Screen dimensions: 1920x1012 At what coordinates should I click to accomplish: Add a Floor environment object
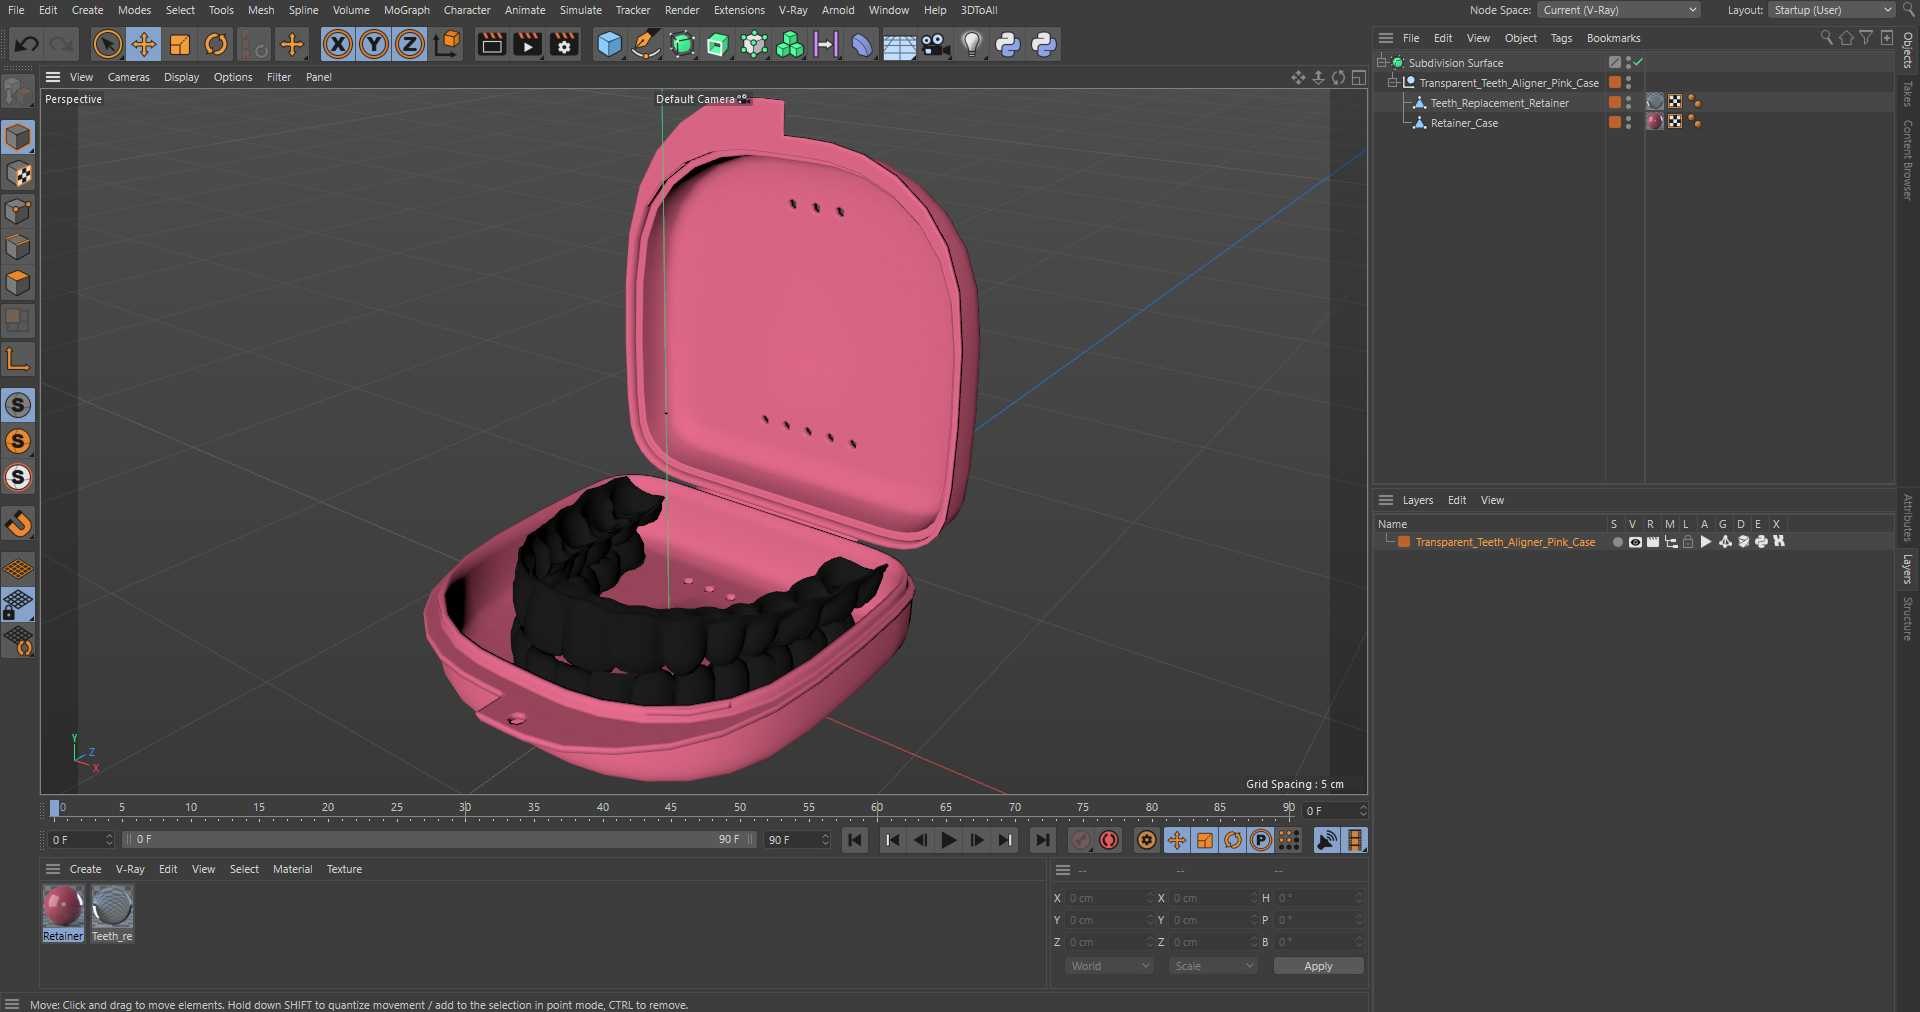(899, 44)
